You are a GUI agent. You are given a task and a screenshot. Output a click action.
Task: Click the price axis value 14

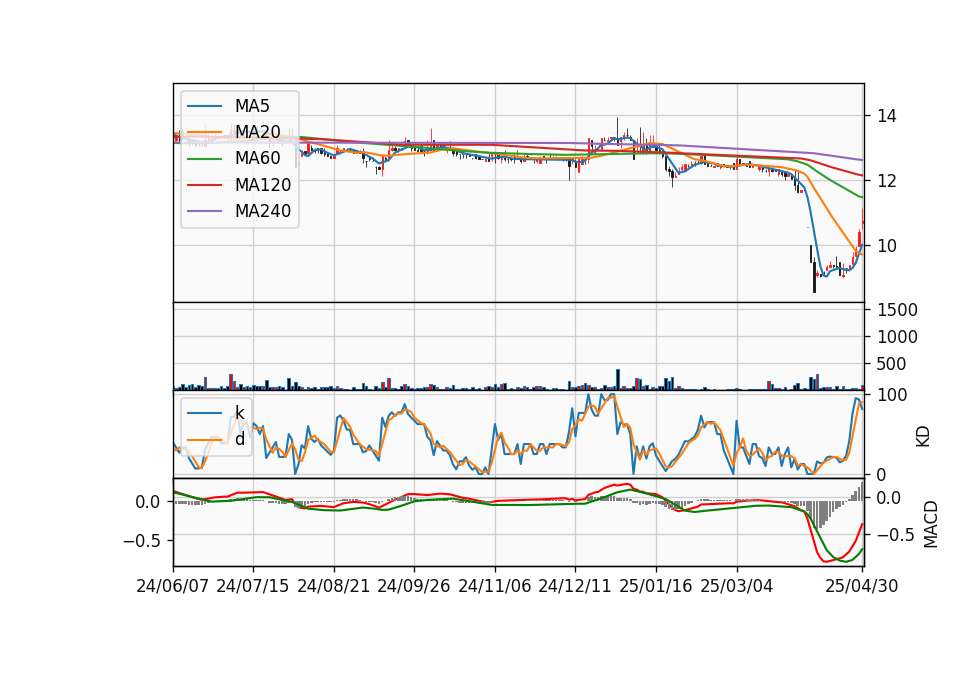(x=887, y=116)
